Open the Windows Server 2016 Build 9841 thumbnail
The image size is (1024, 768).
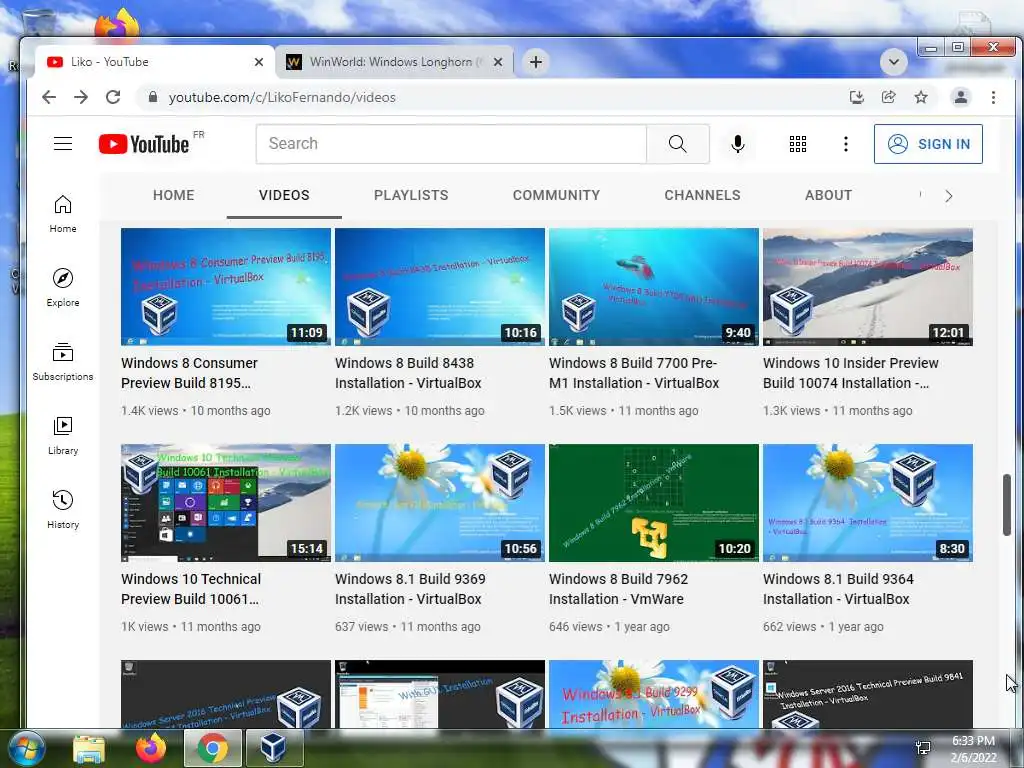[x=868, y=694]
